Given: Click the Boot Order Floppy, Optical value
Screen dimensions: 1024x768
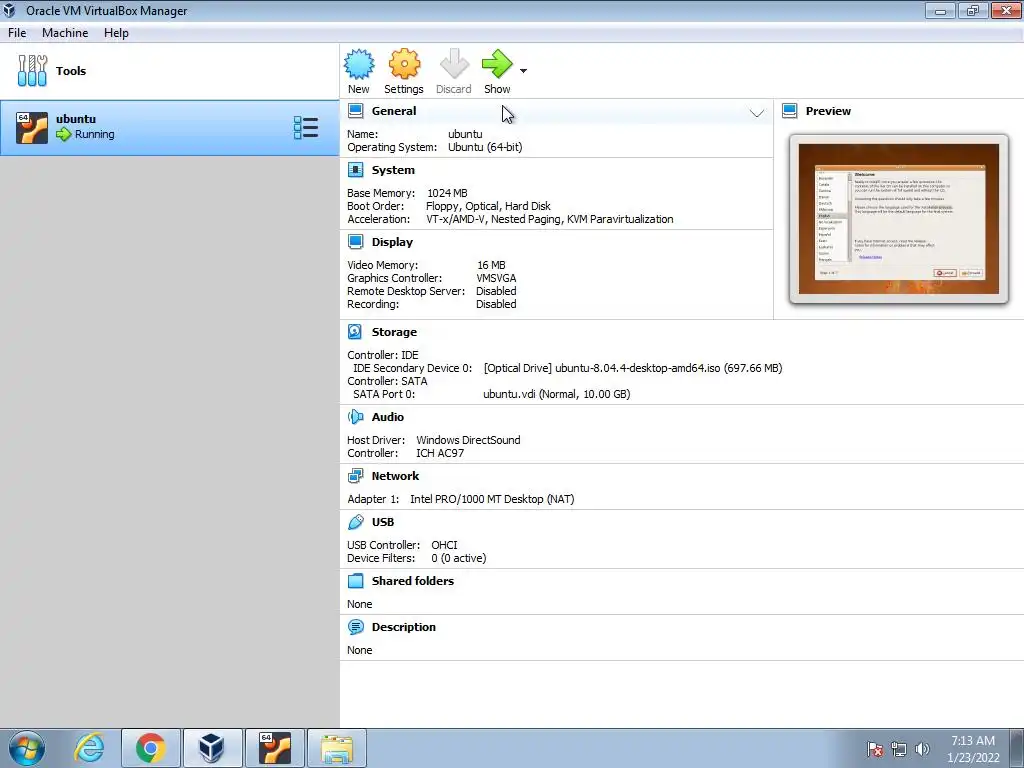Looking at the screenshot, I should [x=488, y=206].
